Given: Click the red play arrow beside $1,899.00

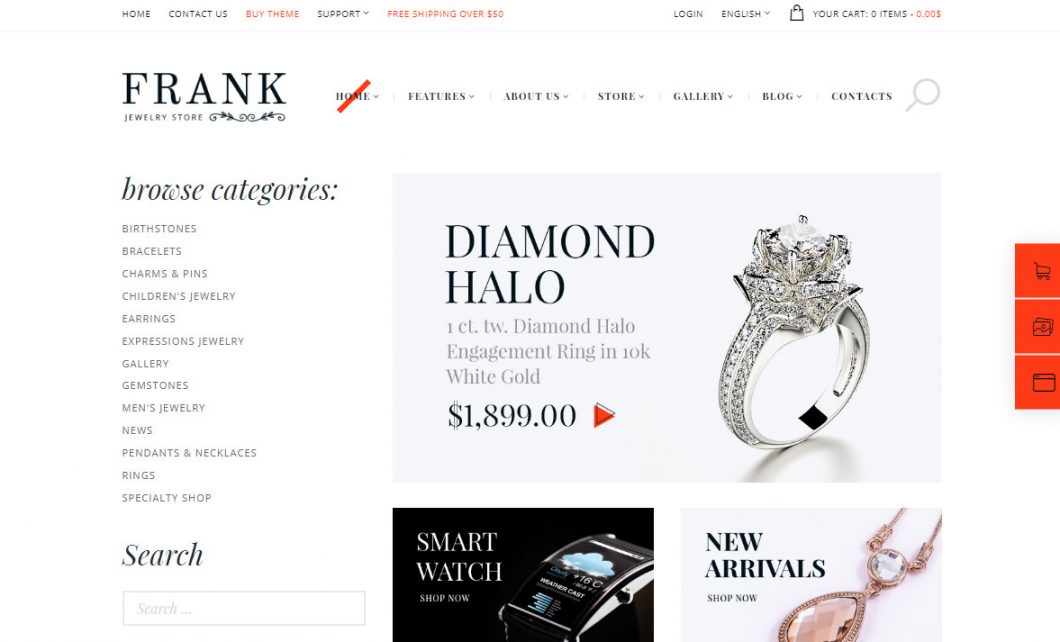Looking at the screenshot, I should (x=604, y=415).
